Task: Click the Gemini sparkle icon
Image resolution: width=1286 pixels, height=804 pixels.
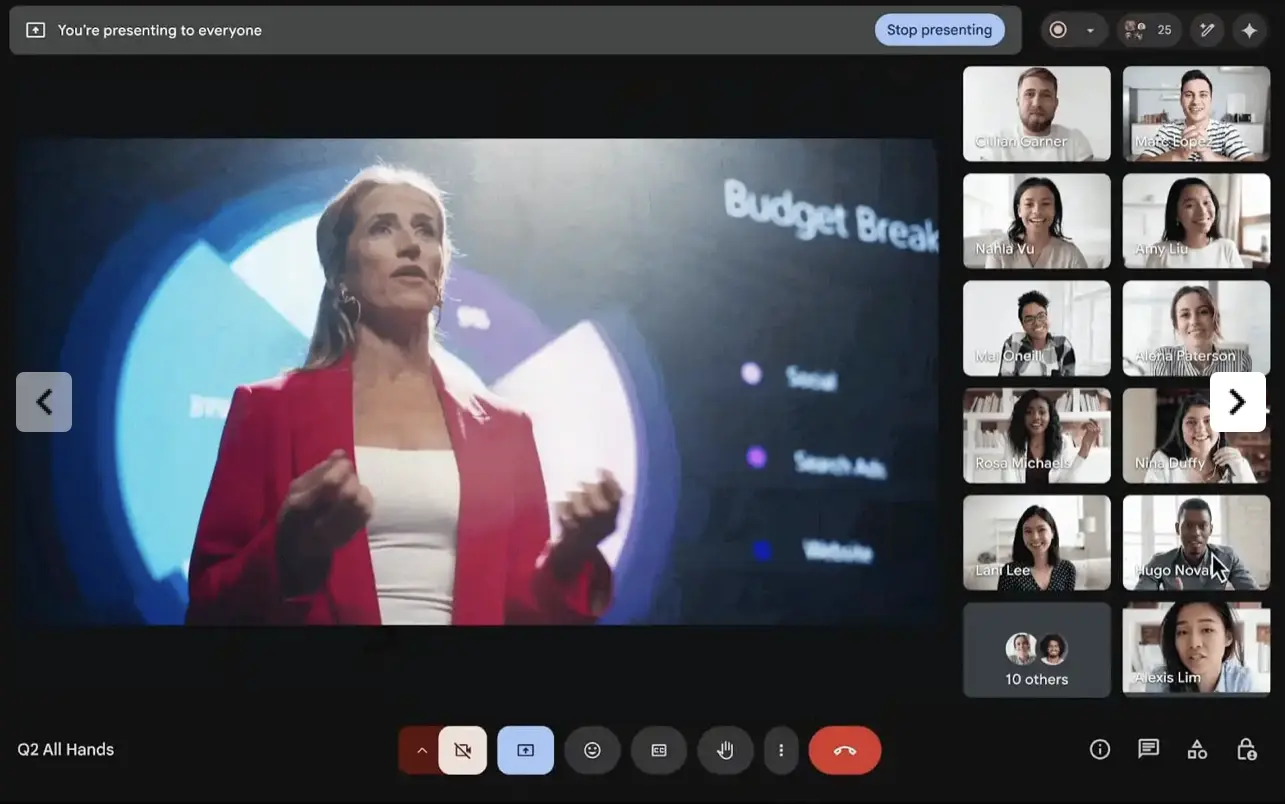Action: pyautogui.click(x=1249, y=30)
